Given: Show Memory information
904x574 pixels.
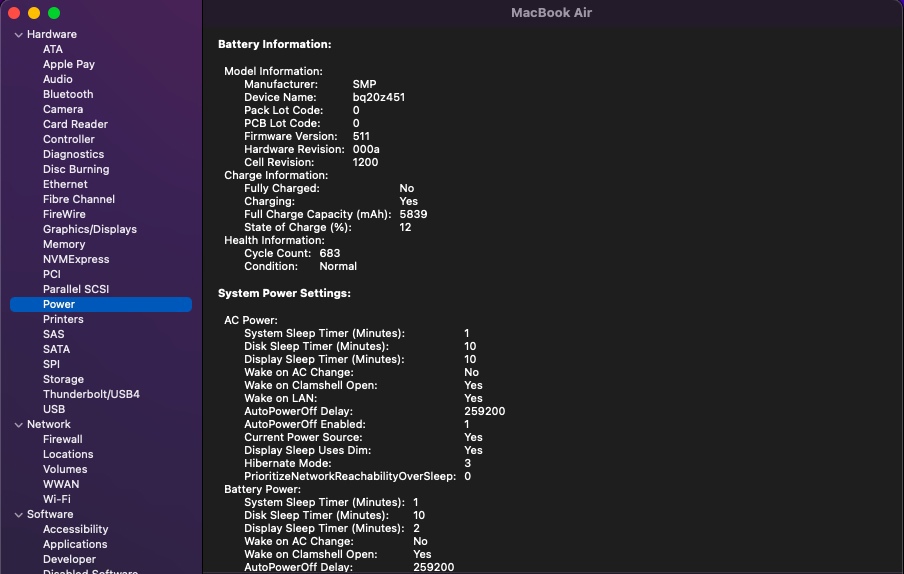Looking at the screenshot, I should [x=64, y=244].
